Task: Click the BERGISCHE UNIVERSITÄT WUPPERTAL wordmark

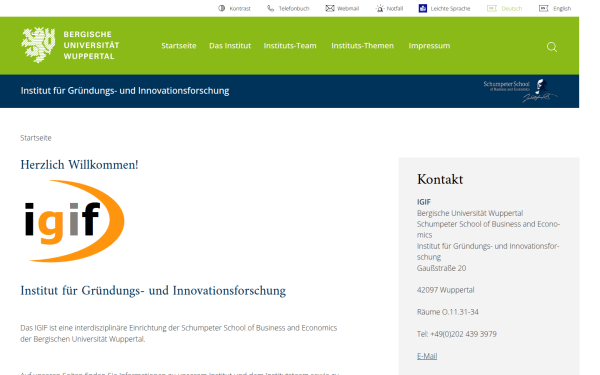Action: pyautogui.click(x=91, y=45)
